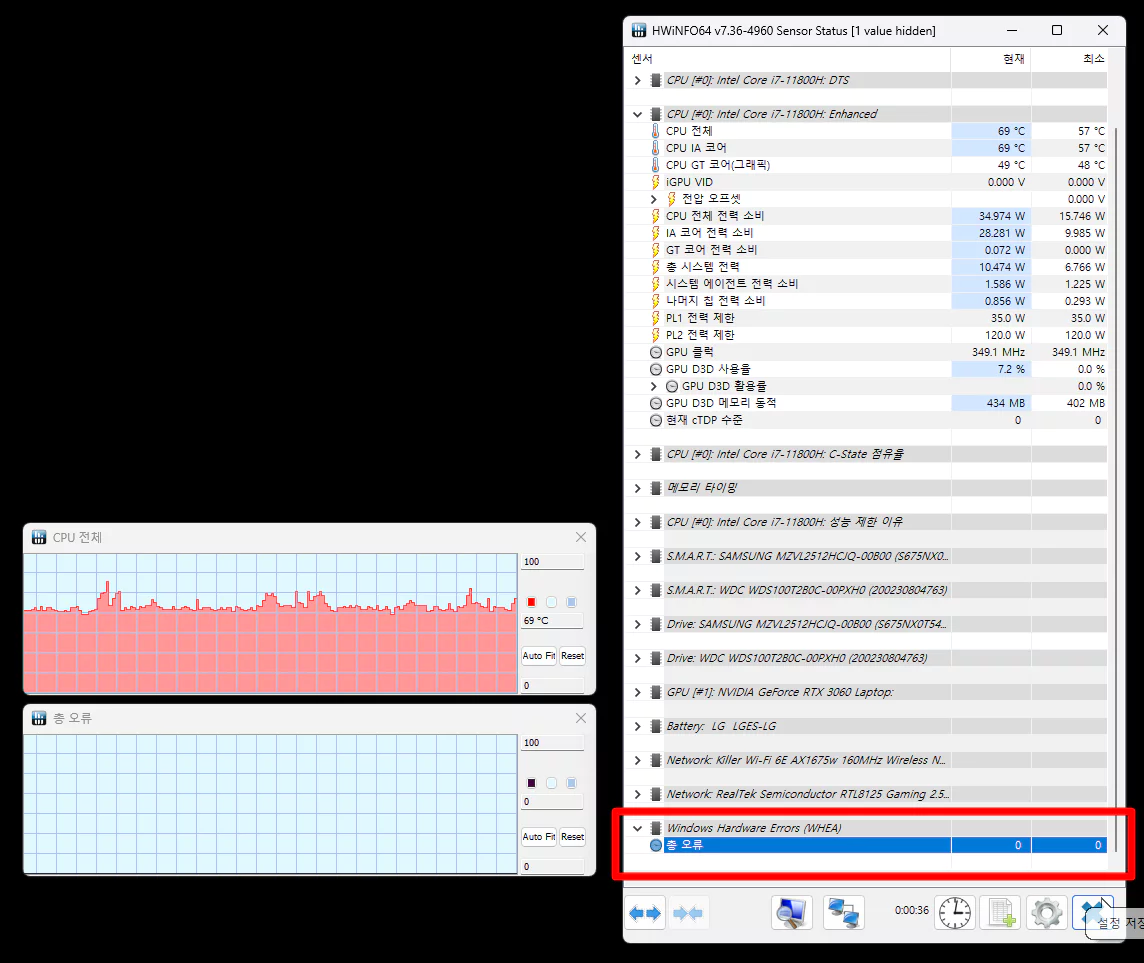This screenshot has height=963, width=1144.
Task: Click the lightning icon beside iGPU VID
Action: click(x=655, y=182)
